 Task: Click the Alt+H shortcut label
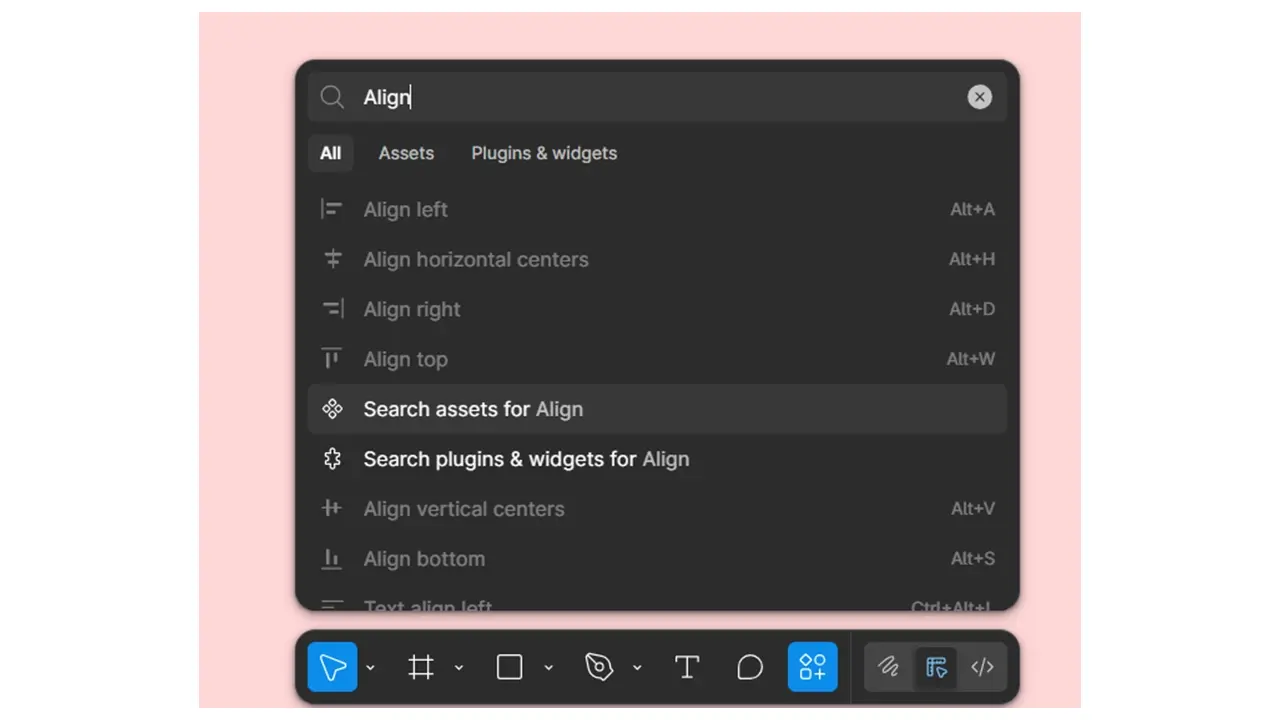[x=972, y=259]
